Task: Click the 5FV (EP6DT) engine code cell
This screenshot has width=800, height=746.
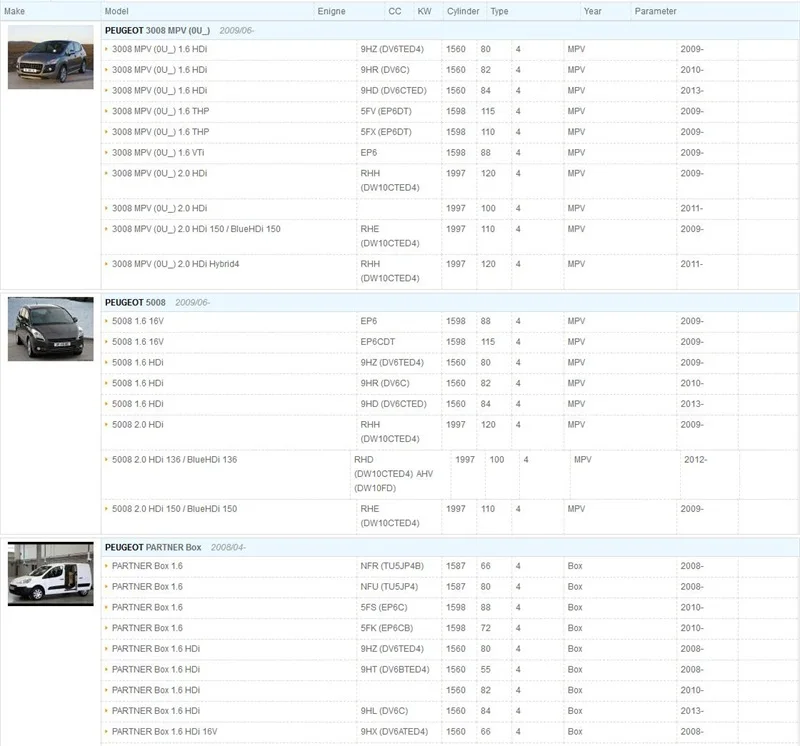Action: 386,111
